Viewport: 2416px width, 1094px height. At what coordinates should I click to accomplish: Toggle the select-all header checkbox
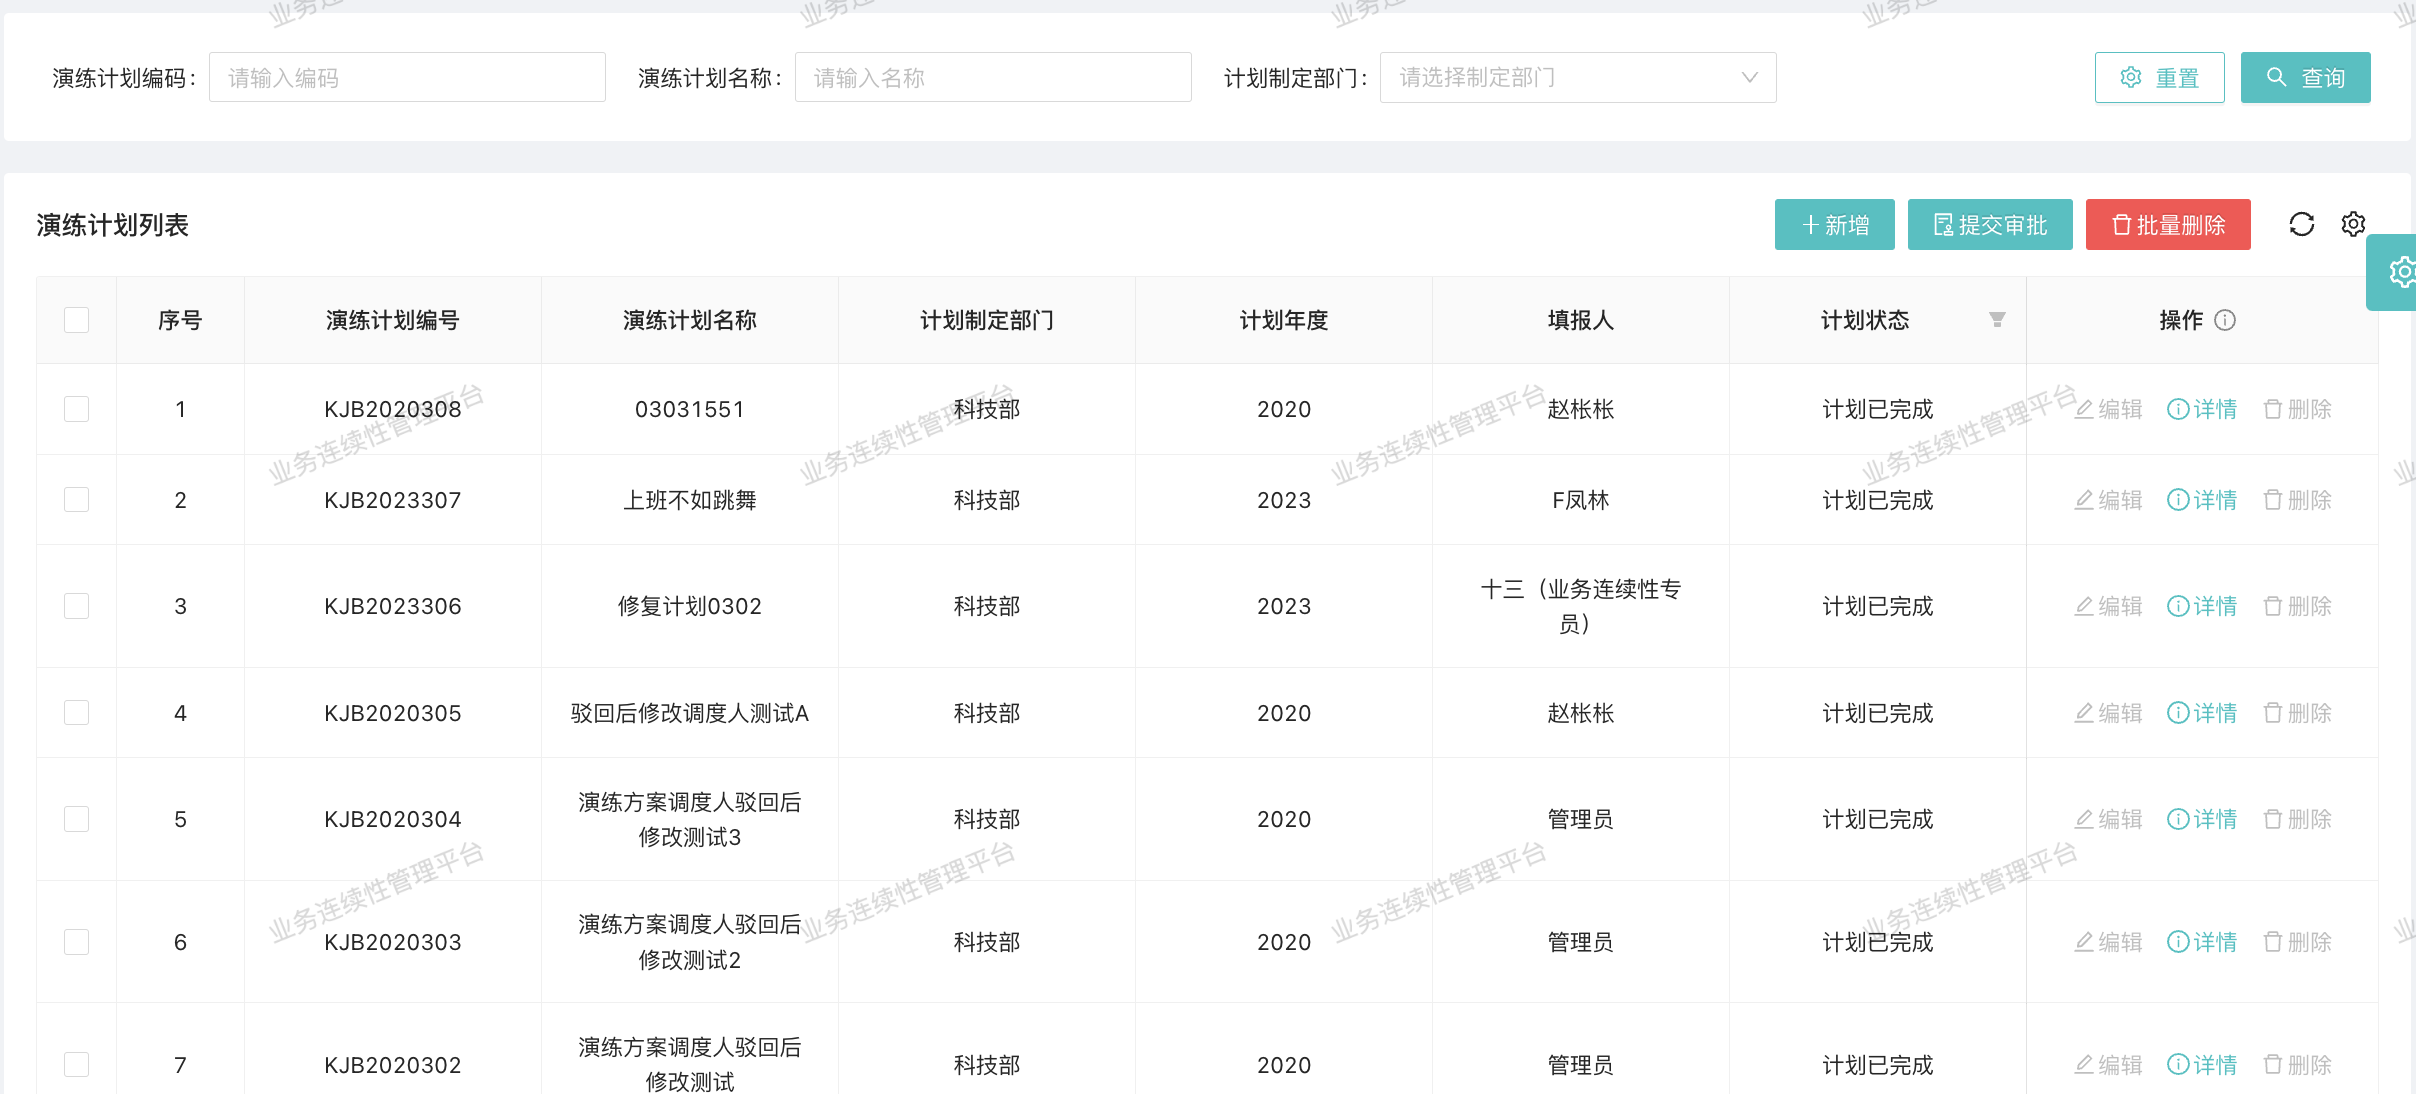tap(76, 320)
